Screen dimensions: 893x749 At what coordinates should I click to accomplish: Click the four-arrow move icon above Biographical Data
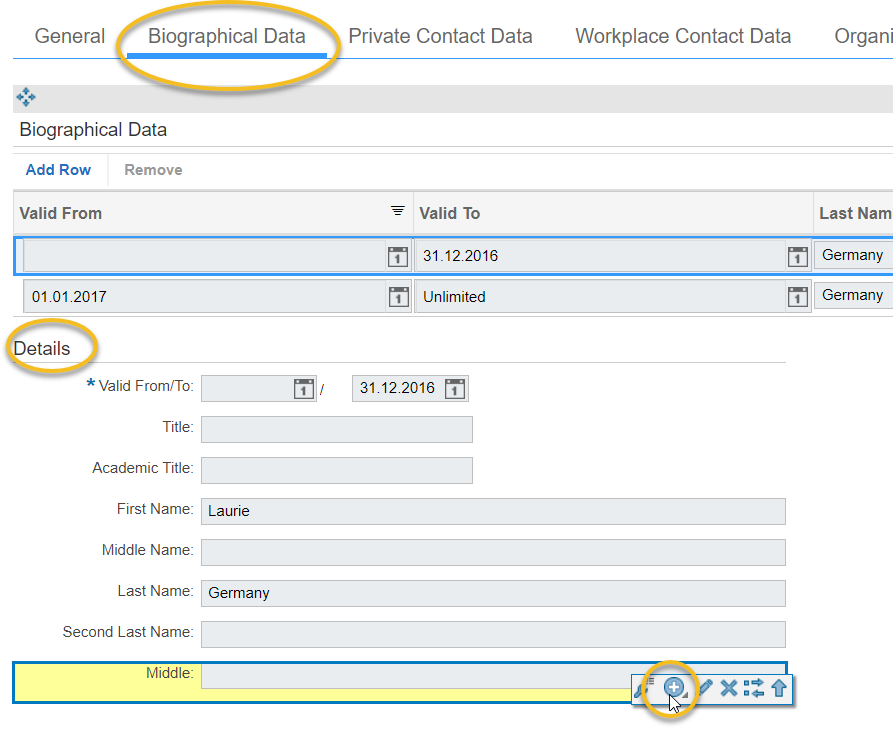(25, 98)
